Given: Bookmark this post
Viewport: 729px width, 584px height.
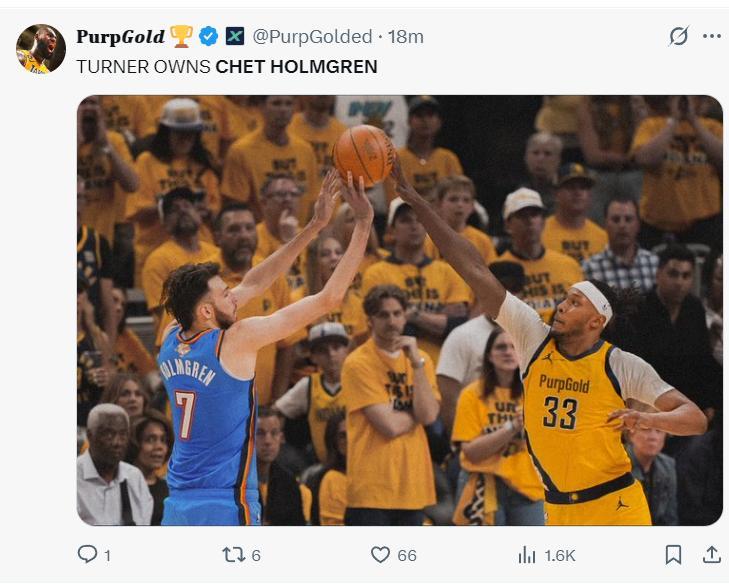Looking at the screenshot, I should (674, 554).
